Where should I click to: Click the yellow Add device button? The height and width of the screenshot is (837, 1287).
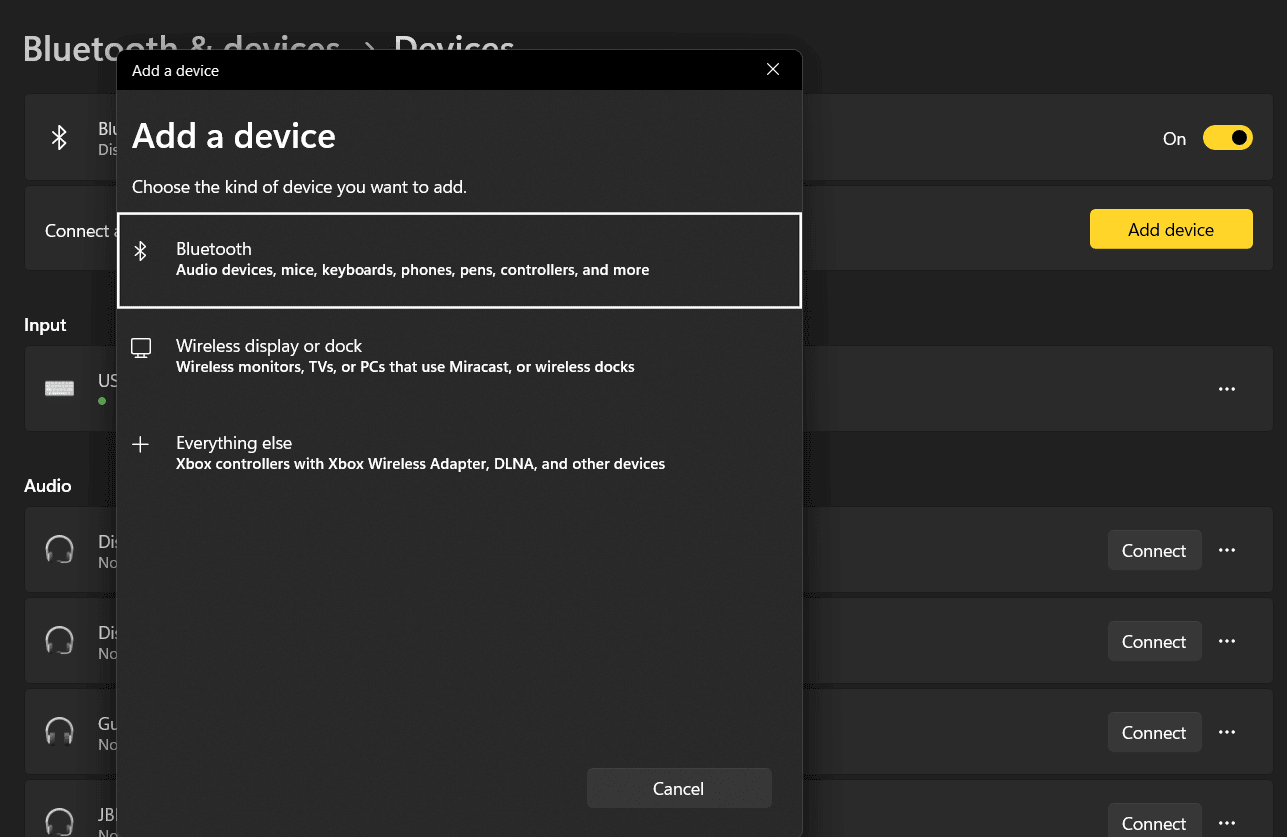tap(1171, 229)
